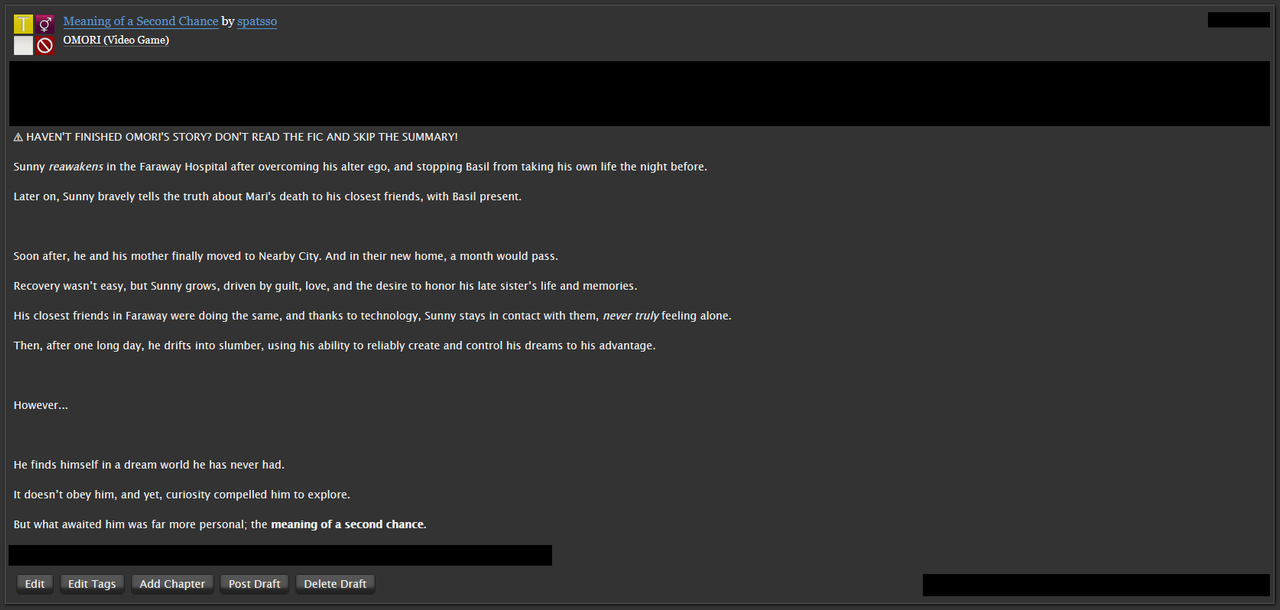The image size is (1280, 610).
Task: Open the 'OMORI (Video Game)' fandom link
Action: coord(116,40)
